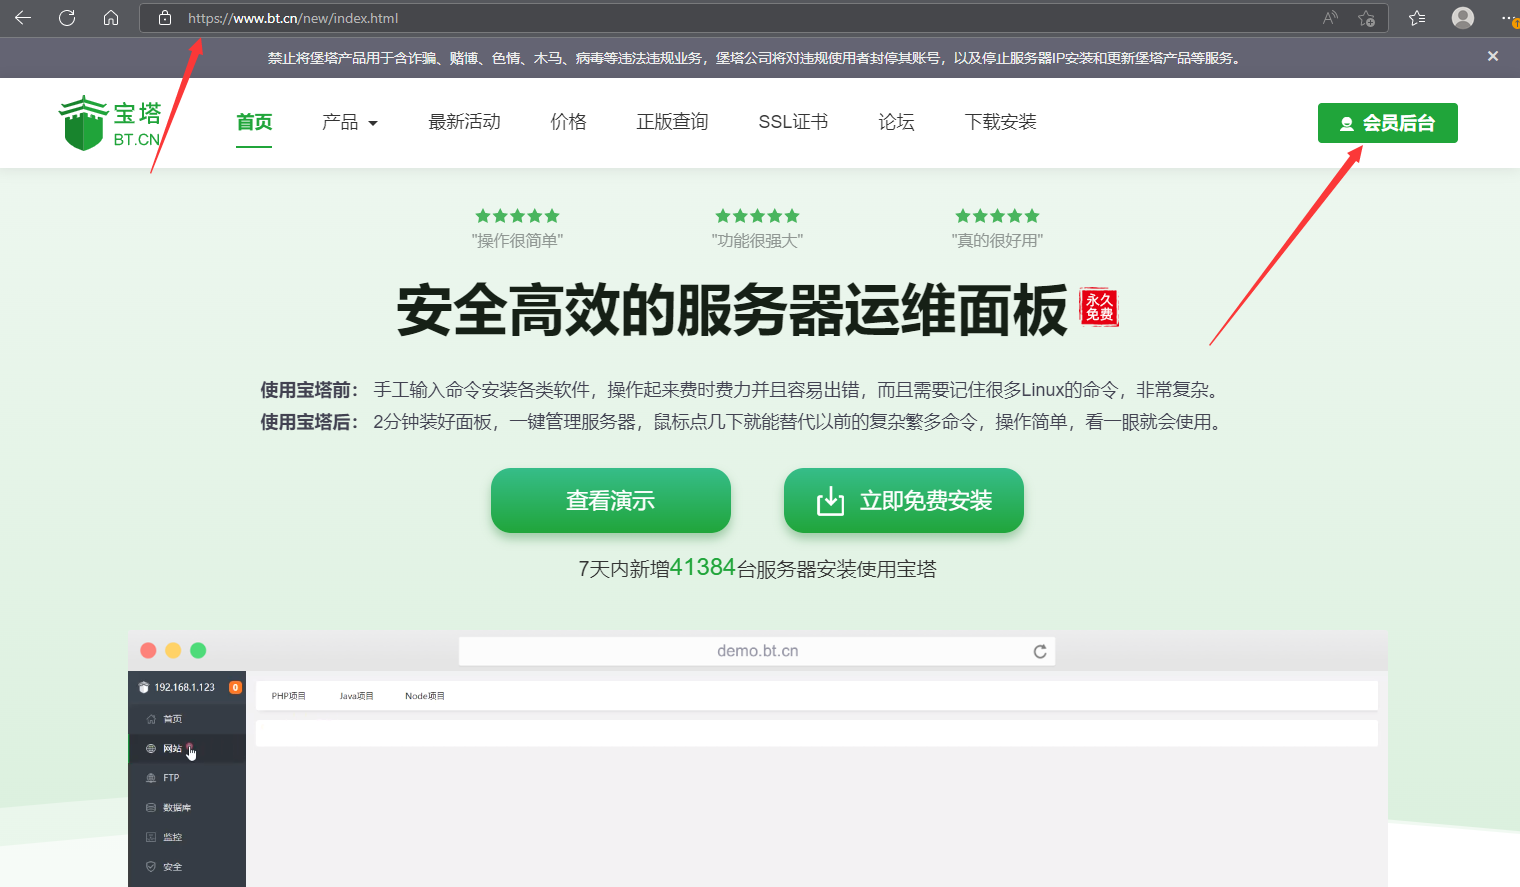Click the green dot in demo window
This screenshot has height=887, width=1520.
198,650
